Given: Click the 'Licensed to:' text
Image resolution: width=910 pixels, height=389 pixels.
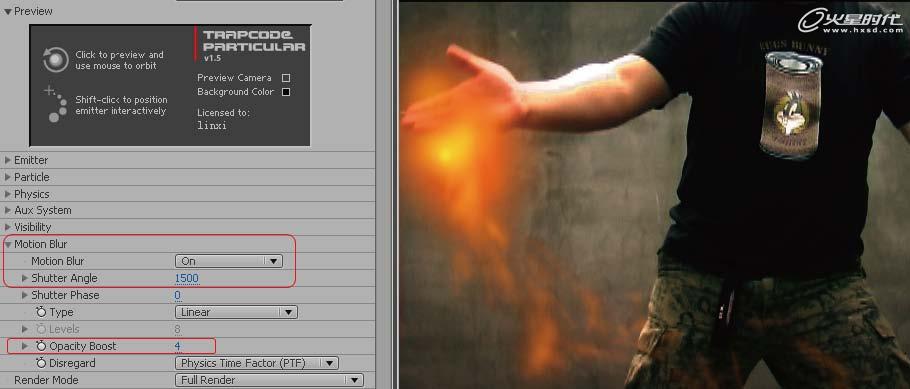Looking at the screenshot, I should 223,113.
